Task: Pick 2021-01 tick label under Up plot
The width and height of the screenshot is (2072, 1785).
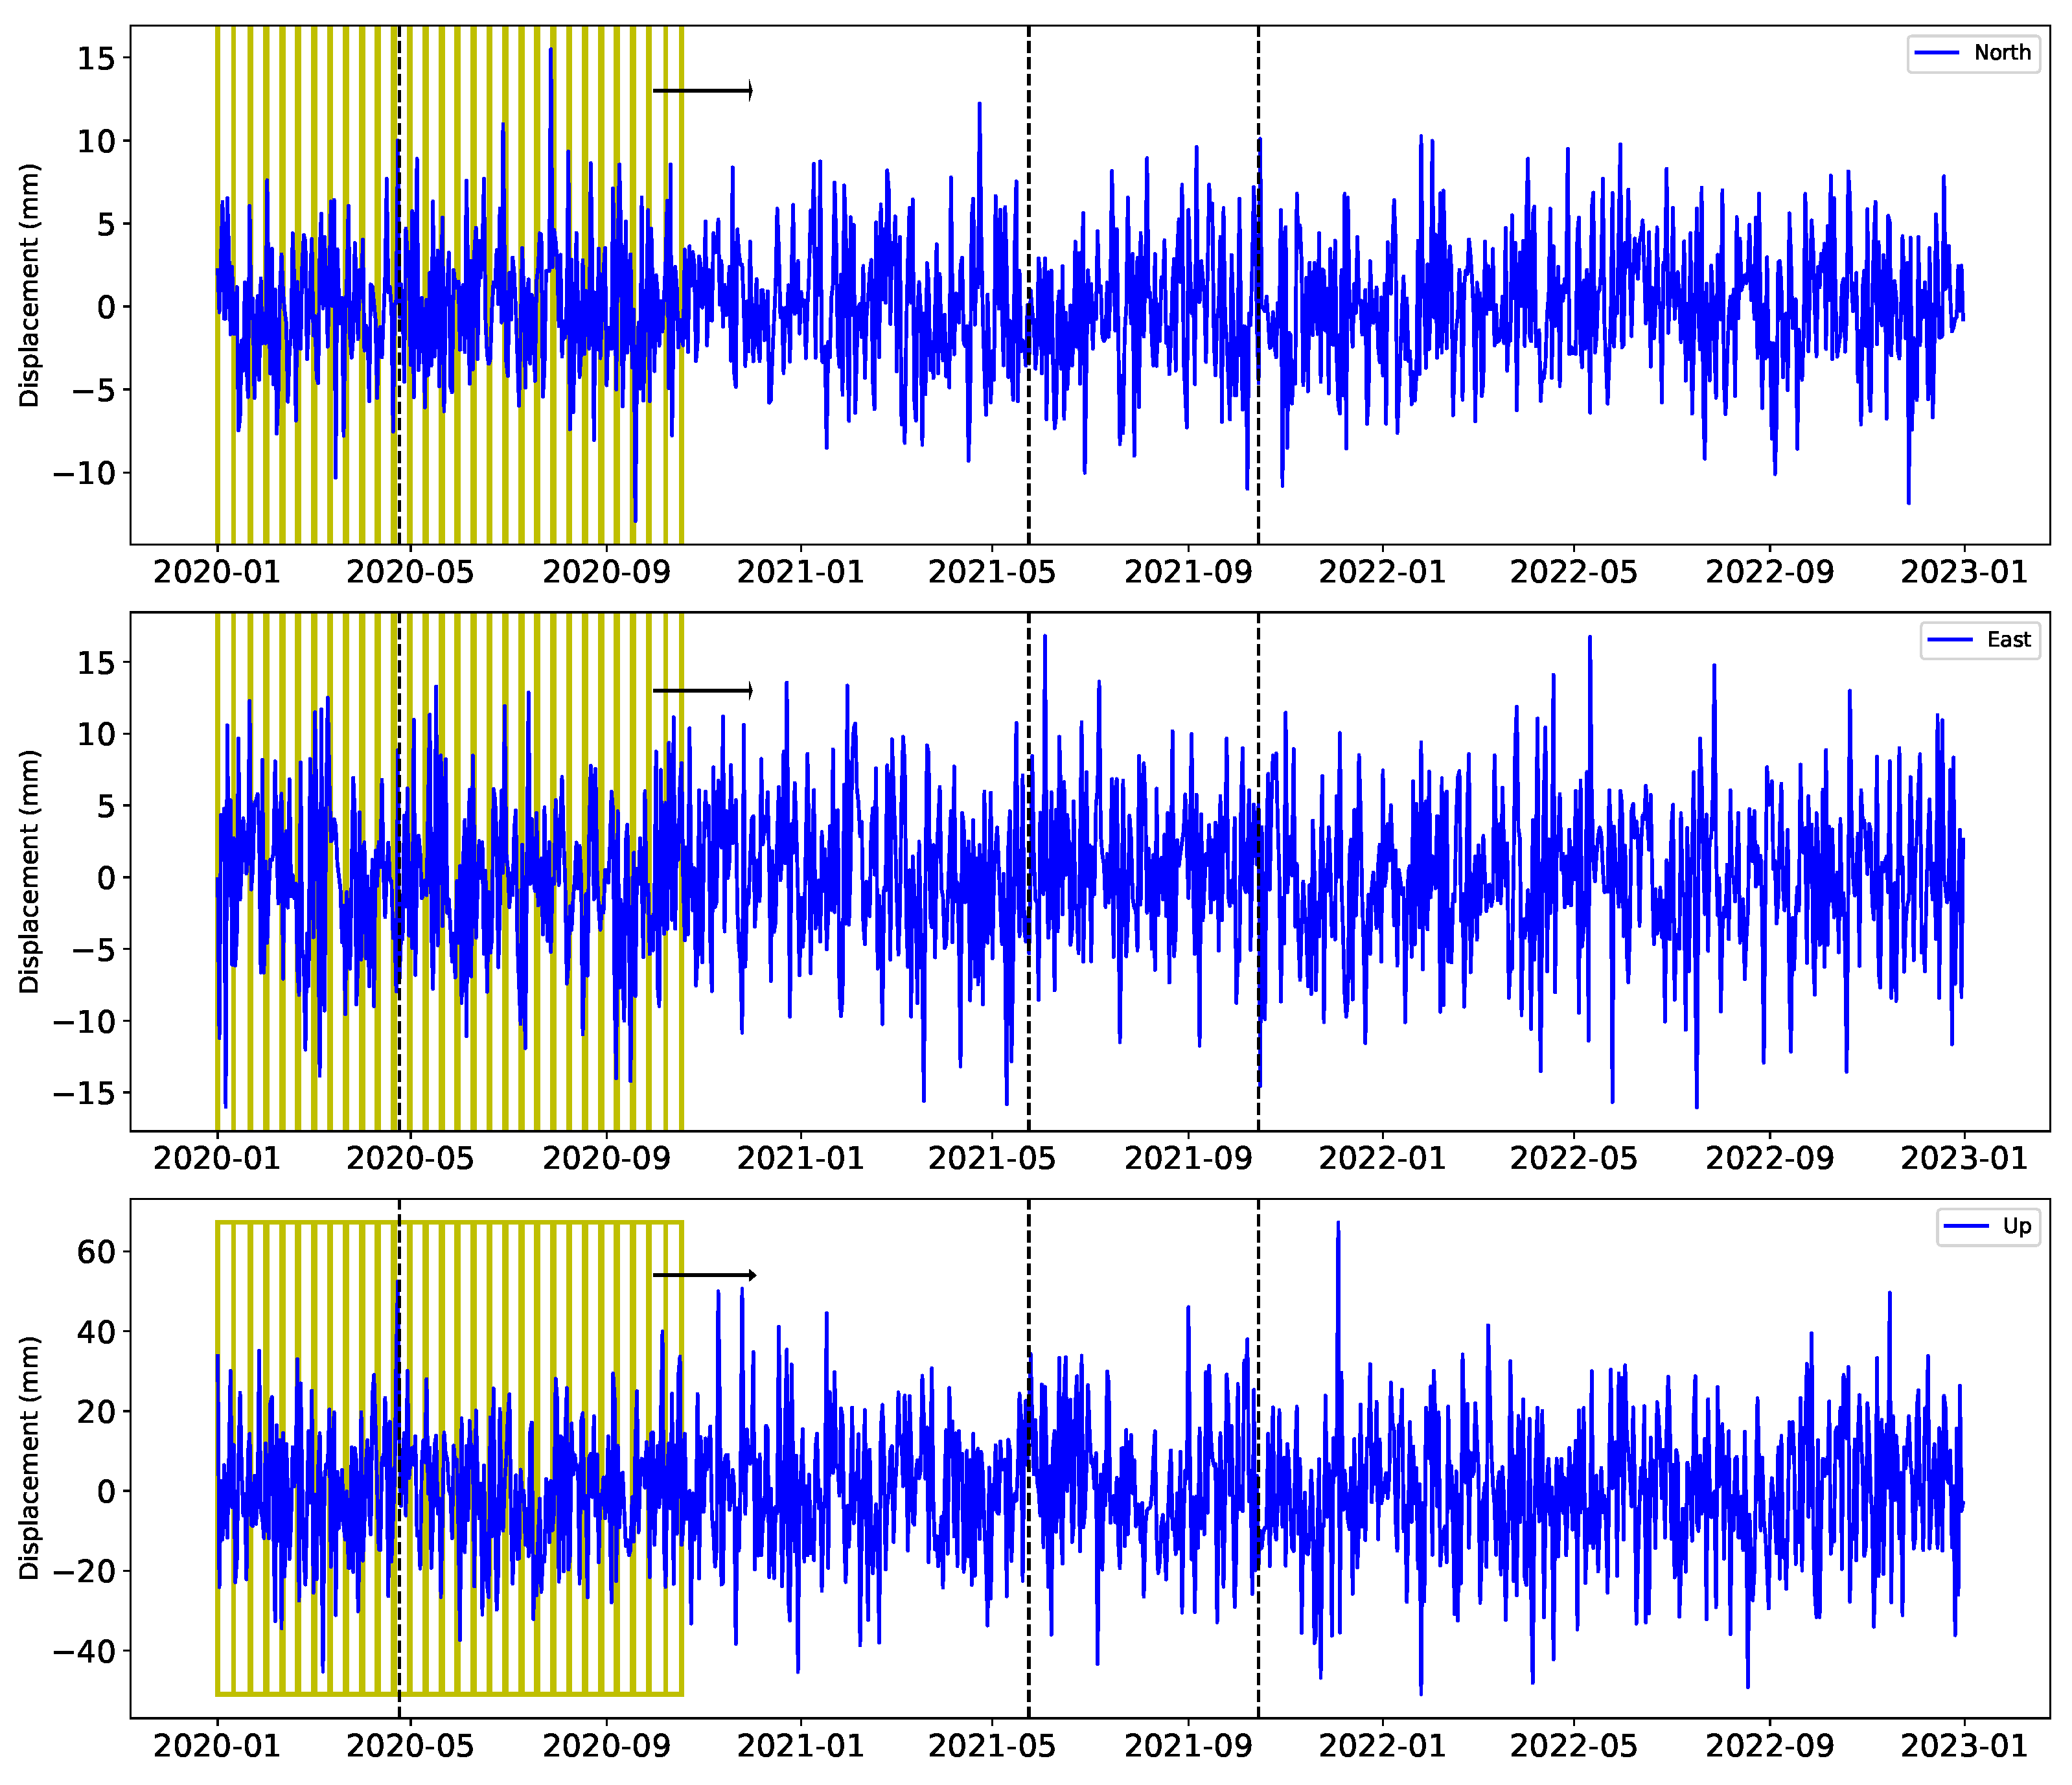Action: 800,1745
